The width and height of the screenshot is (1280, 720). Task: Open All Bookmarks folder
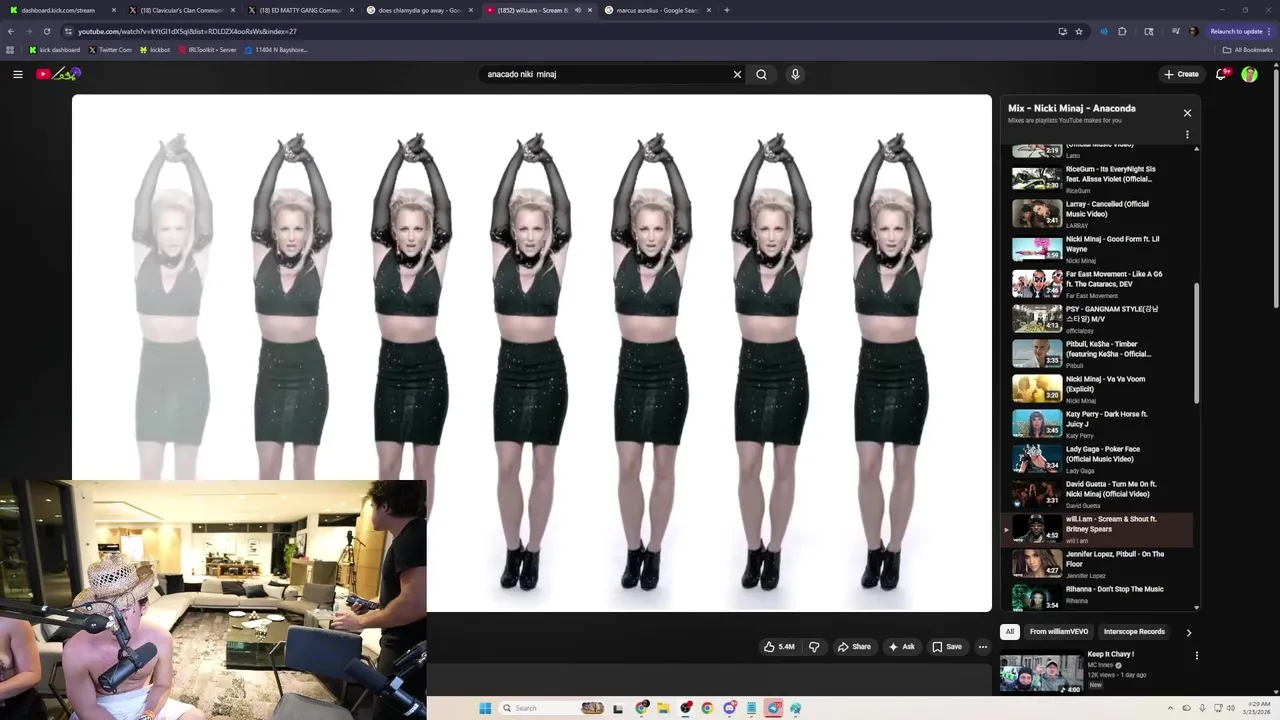pyautogui.click(x=1248, y=49)
